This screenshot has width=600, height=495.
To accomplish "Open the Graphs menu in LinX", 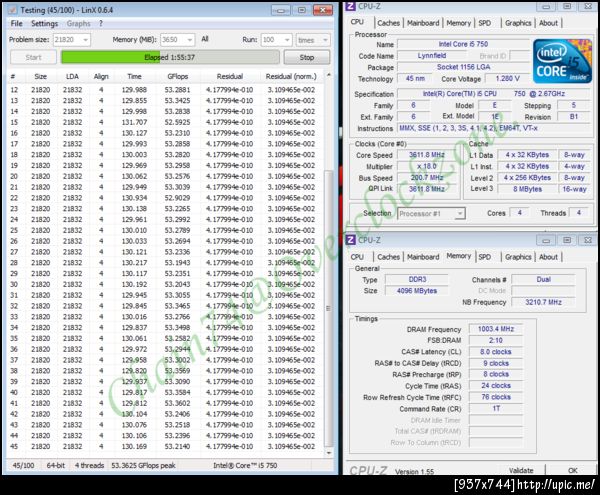I will pos(78,24).
